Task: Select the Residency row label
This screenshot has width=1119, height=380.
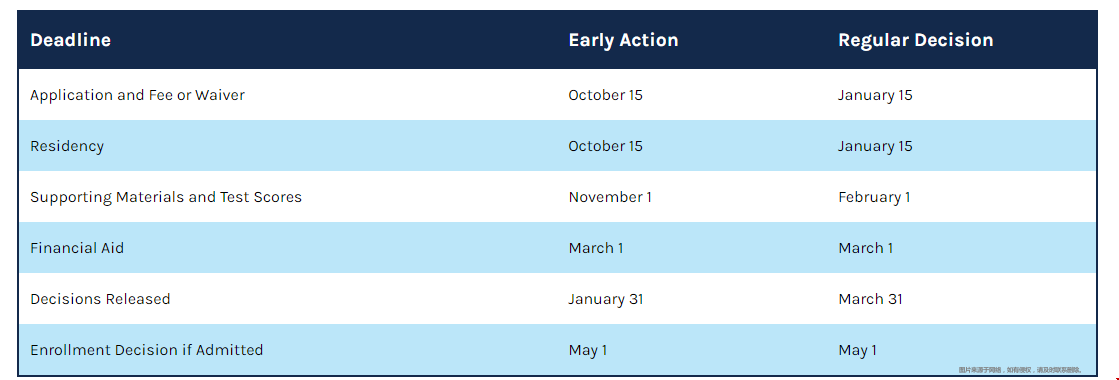Action: (66, 146)
